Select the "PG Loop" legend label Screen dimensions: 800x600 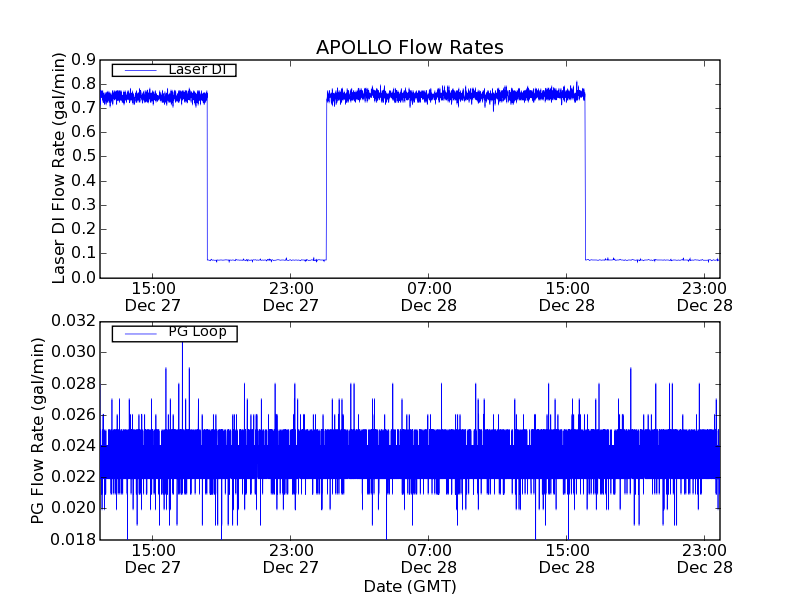[197, 332]
